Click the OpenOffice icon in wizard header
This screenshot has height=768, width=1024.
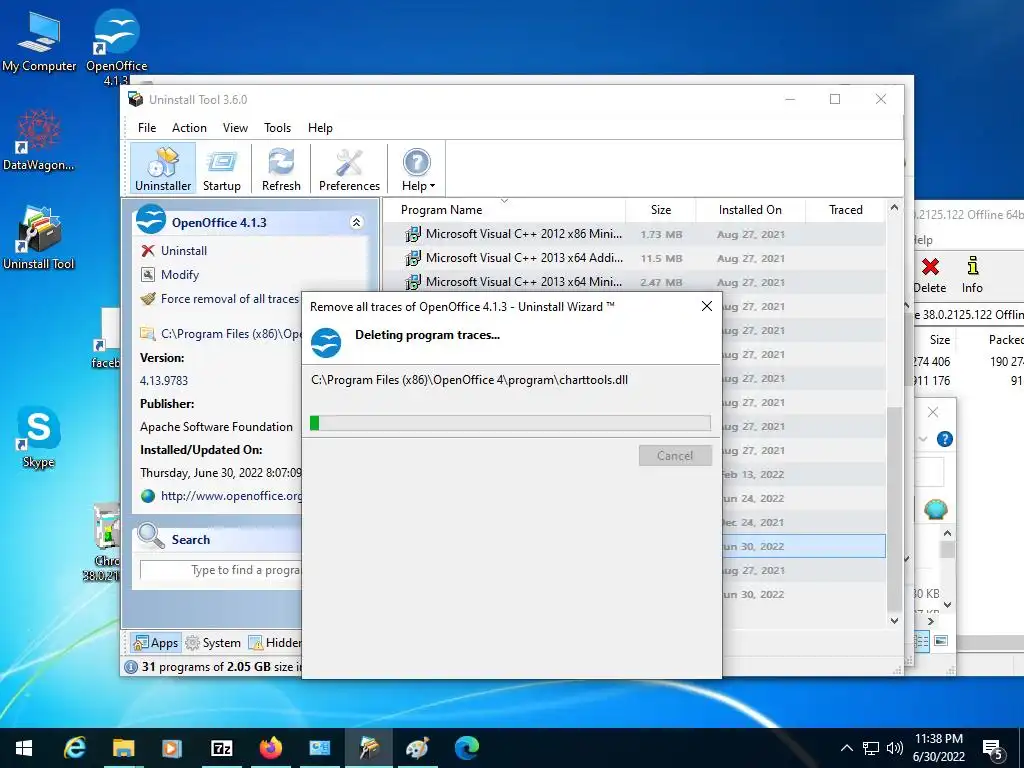pyautogui.click(x=326, y=342)
